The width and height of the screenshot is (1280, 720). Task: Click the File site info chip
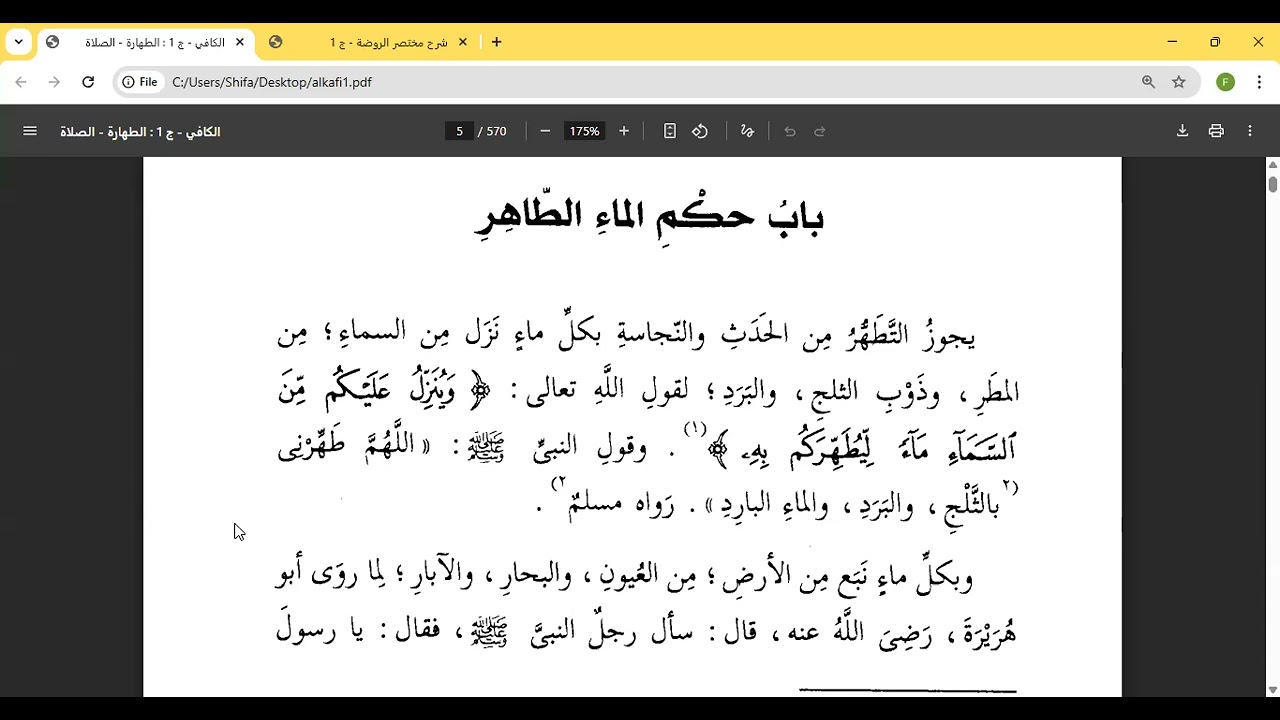140,82
